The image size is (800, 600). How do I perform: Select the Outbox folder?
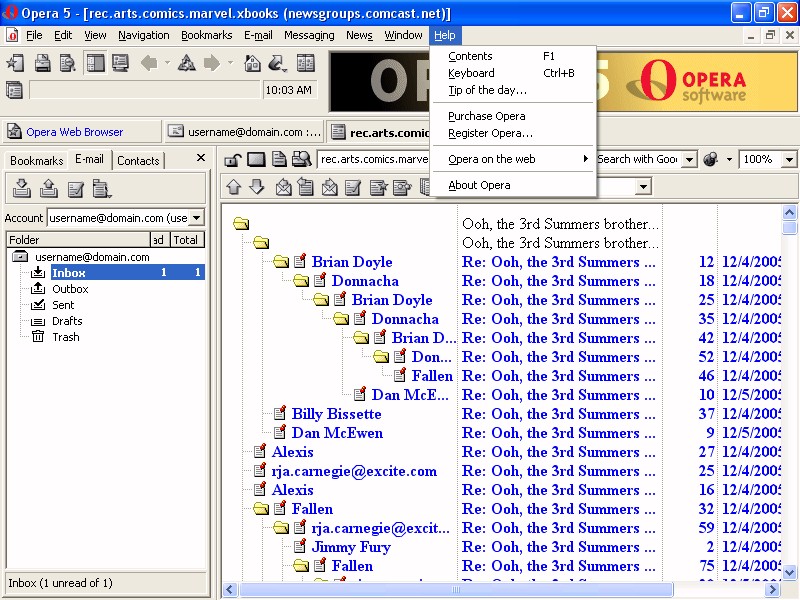(x=70, y=289)
